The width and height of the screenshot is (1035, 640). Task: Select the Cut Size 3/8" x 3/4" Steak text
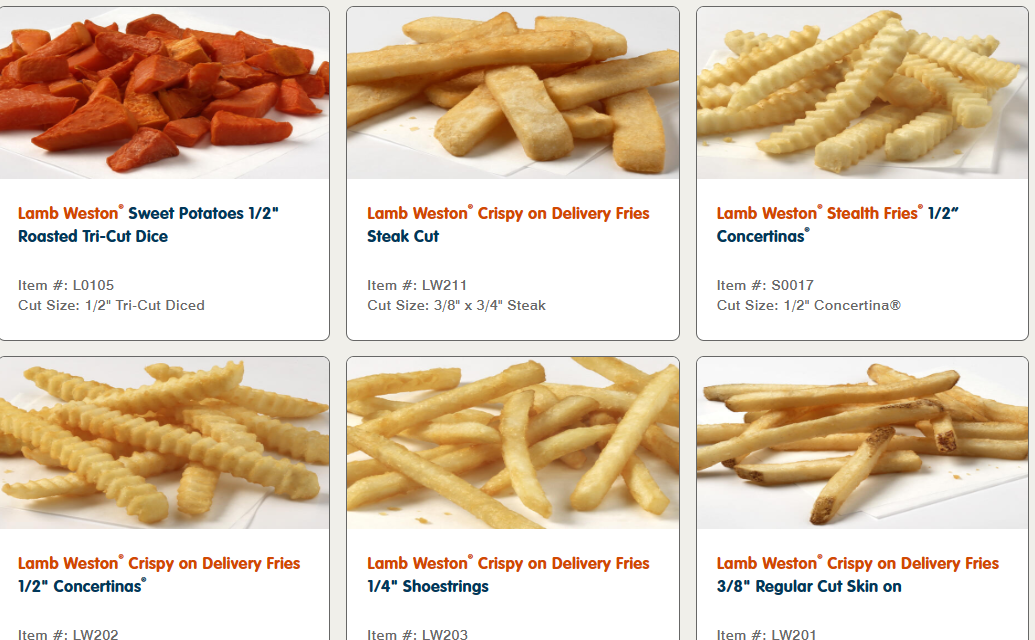457,305
